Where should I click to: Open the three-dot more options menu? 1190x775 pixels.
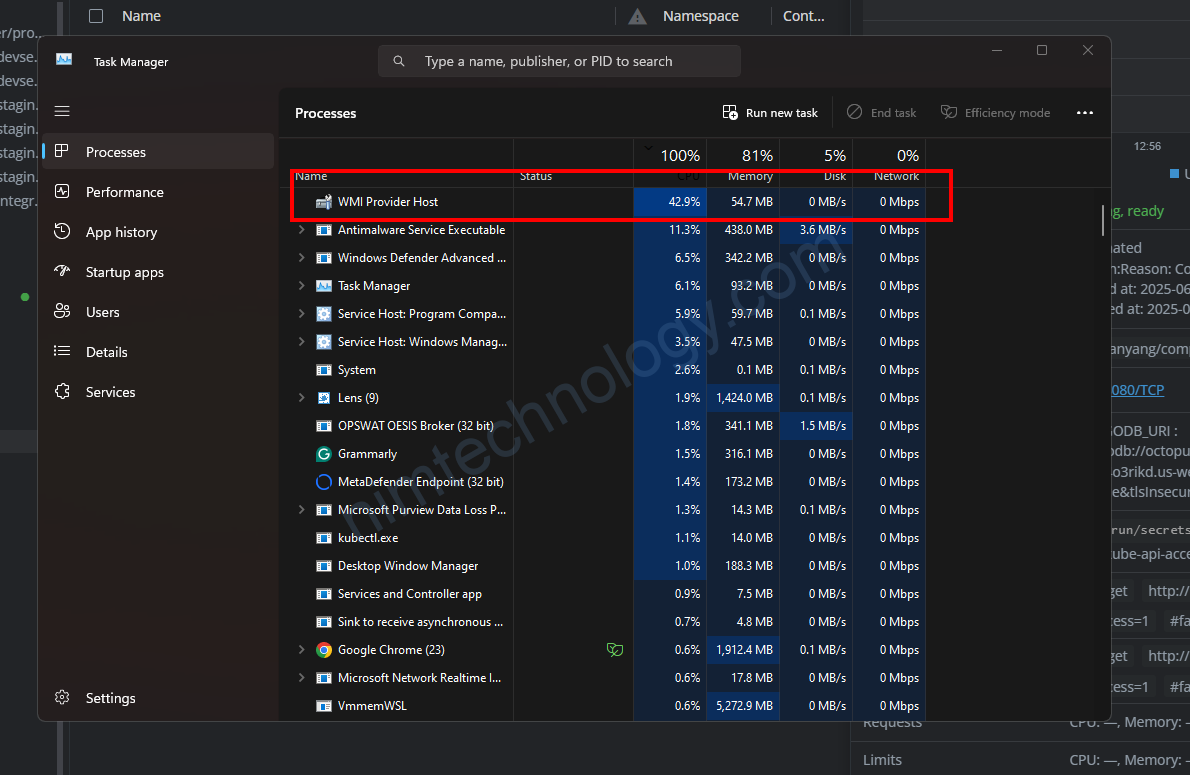[1085, 113]
